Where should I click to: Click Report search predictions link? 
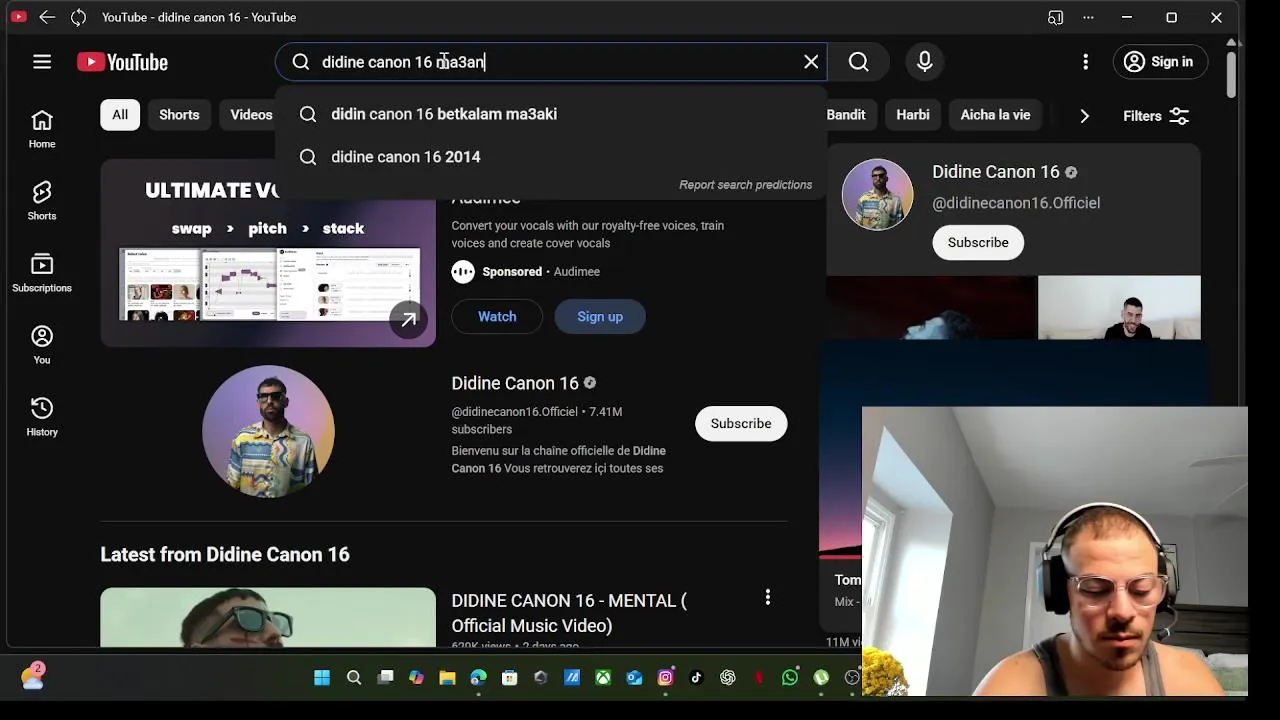click(746, 185)
